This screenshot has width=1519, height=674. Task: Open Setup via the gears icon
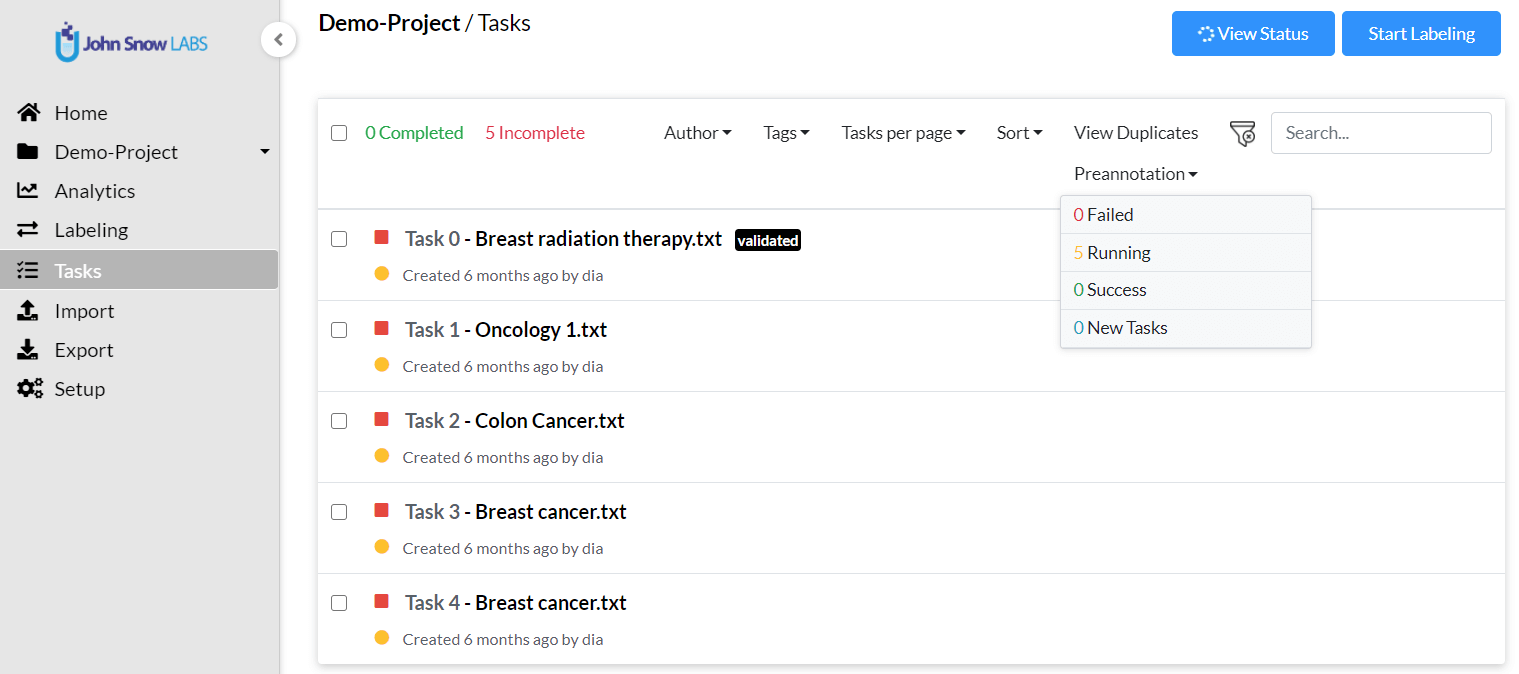click(30, 389)
